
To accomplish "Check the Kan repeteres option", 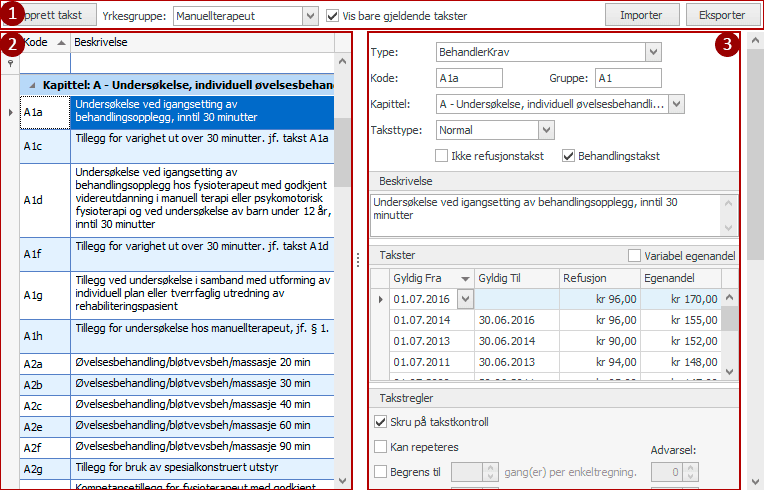I will [381, 447].
